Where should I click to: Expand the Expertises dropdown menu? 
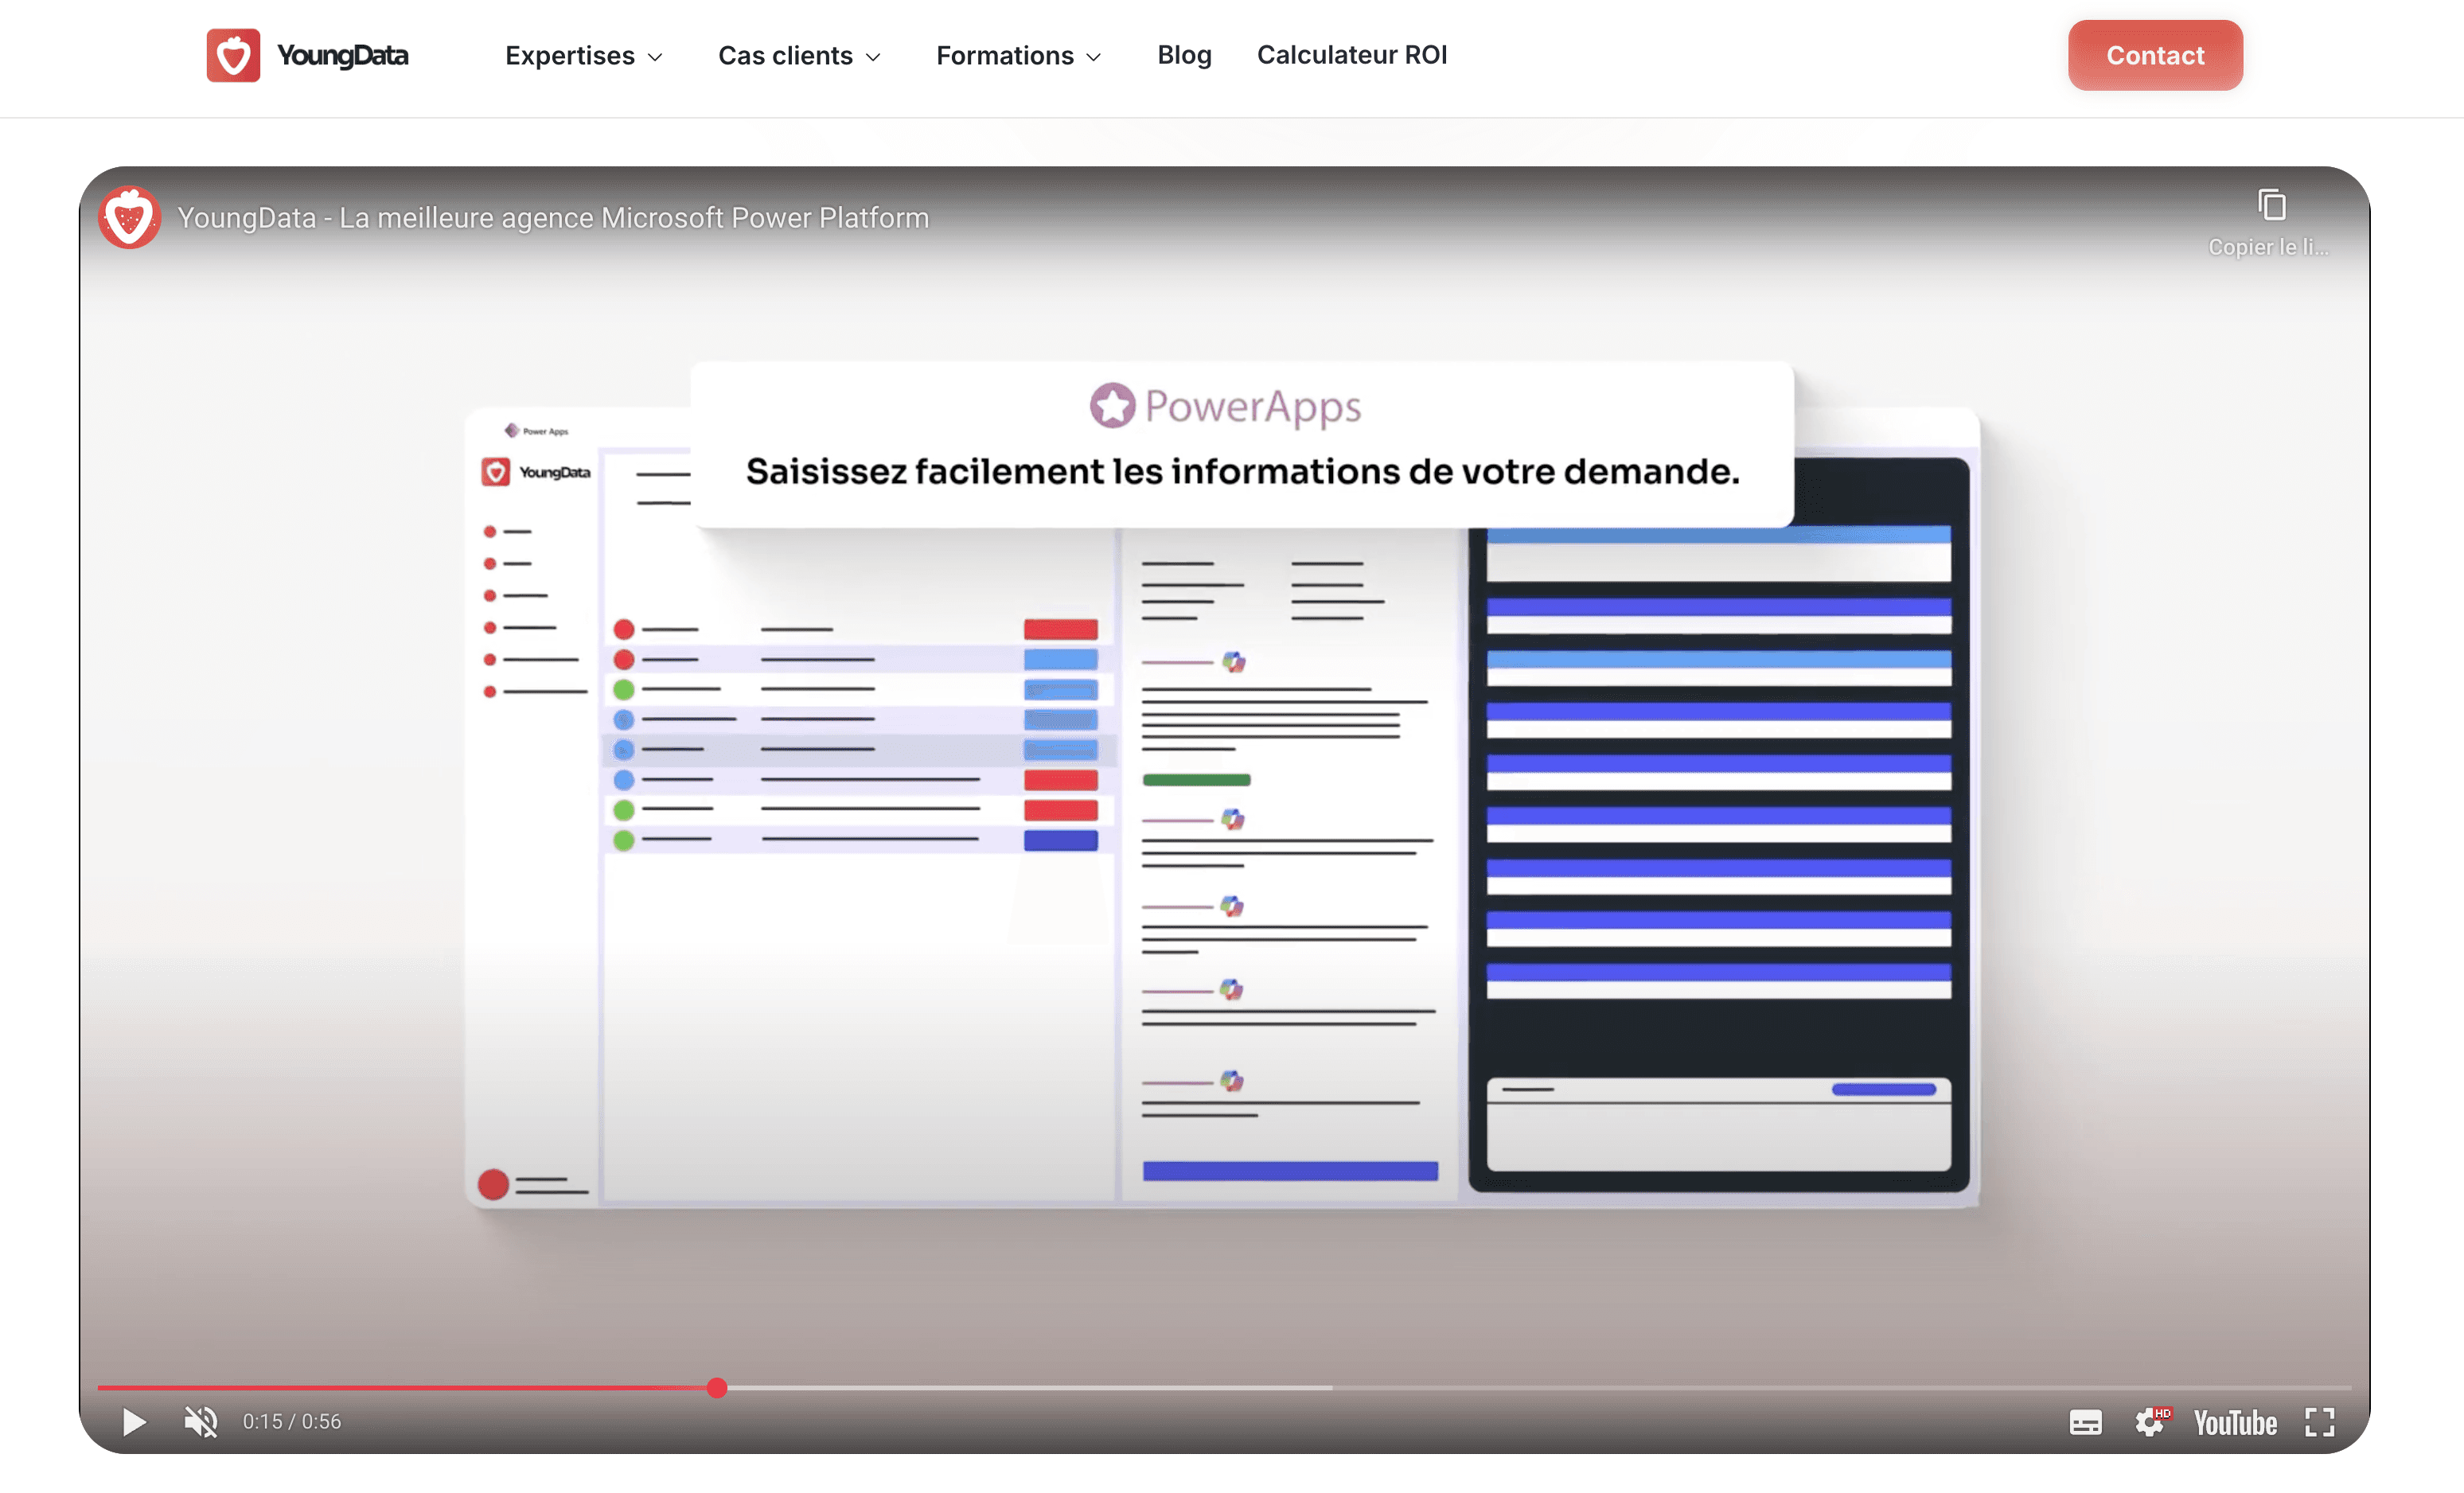583,56
